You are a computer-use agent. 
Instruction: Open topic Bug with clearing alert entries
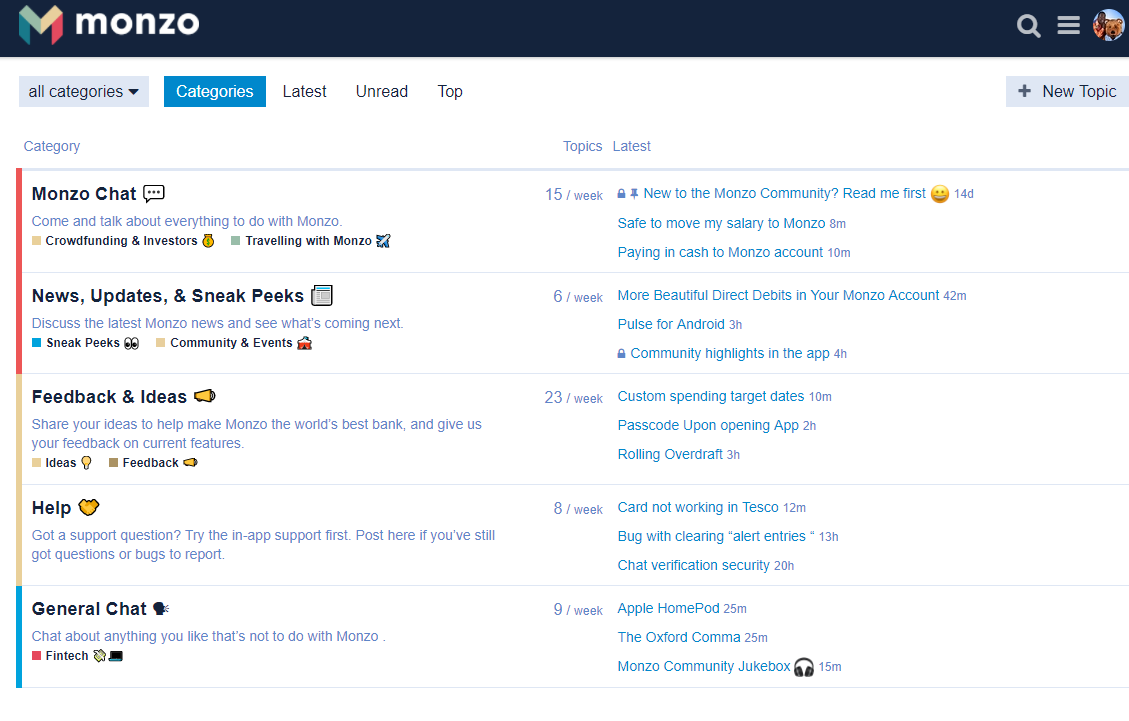pos(716,536)
